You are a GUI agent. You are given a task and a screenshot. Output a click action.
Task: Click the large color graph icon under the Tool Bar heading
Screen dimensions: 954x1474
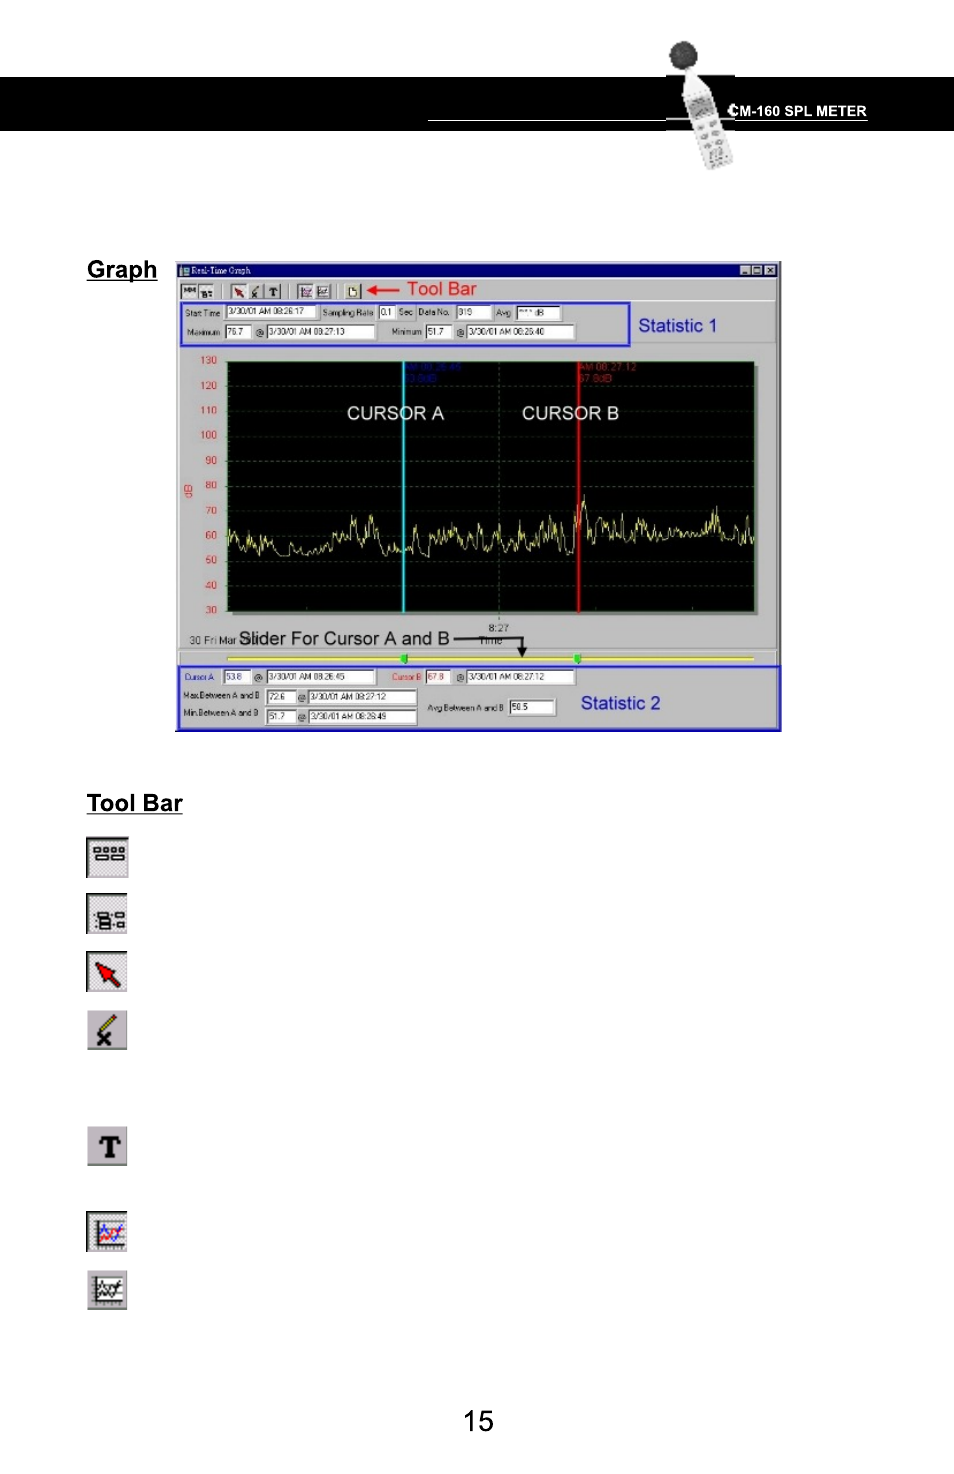pos(107,1232)
